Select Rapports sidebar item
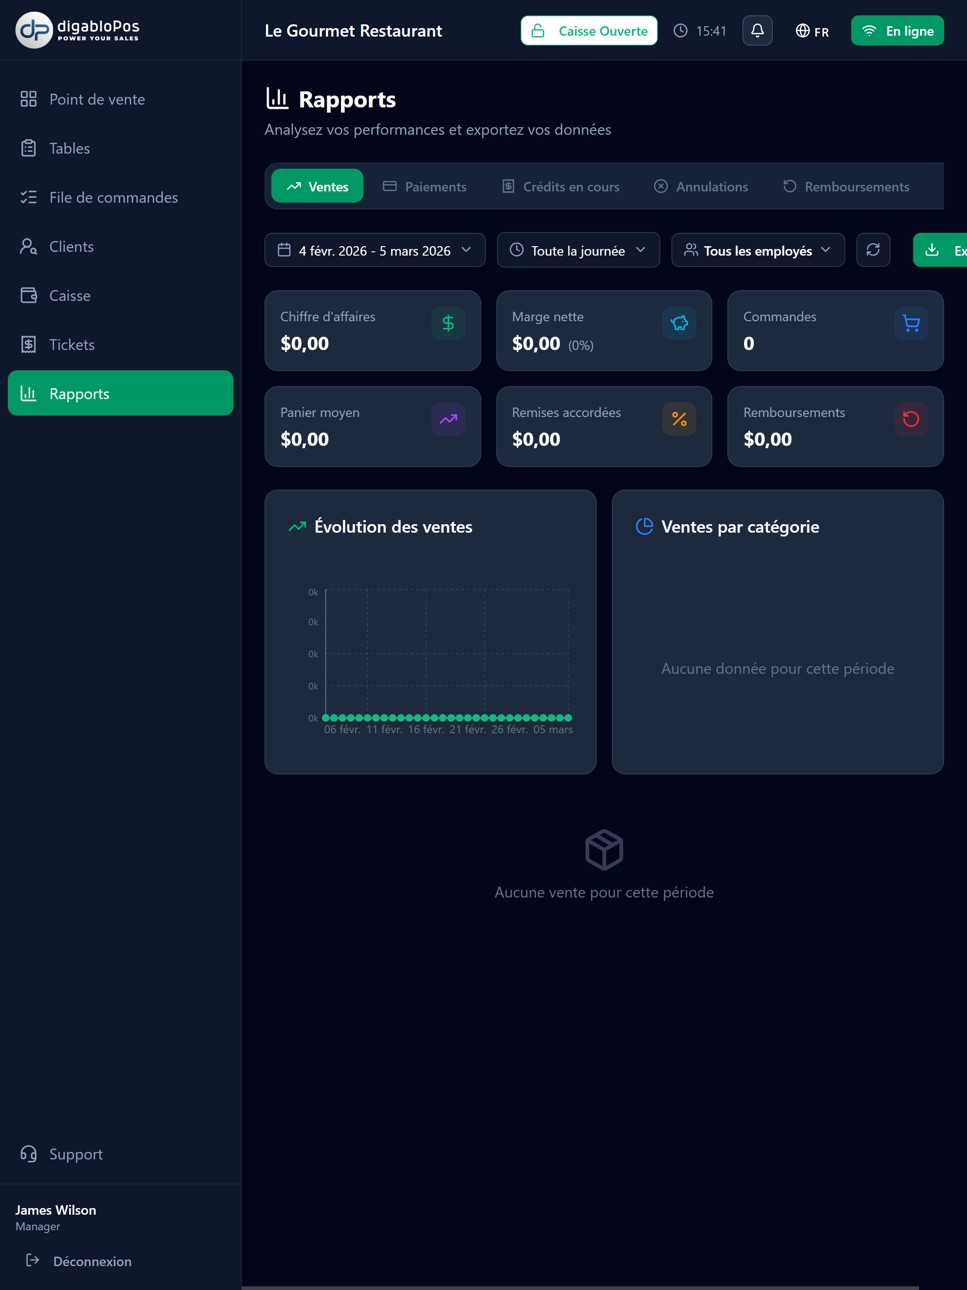This screenshot has height=1290, width=967. click(120, 393)
